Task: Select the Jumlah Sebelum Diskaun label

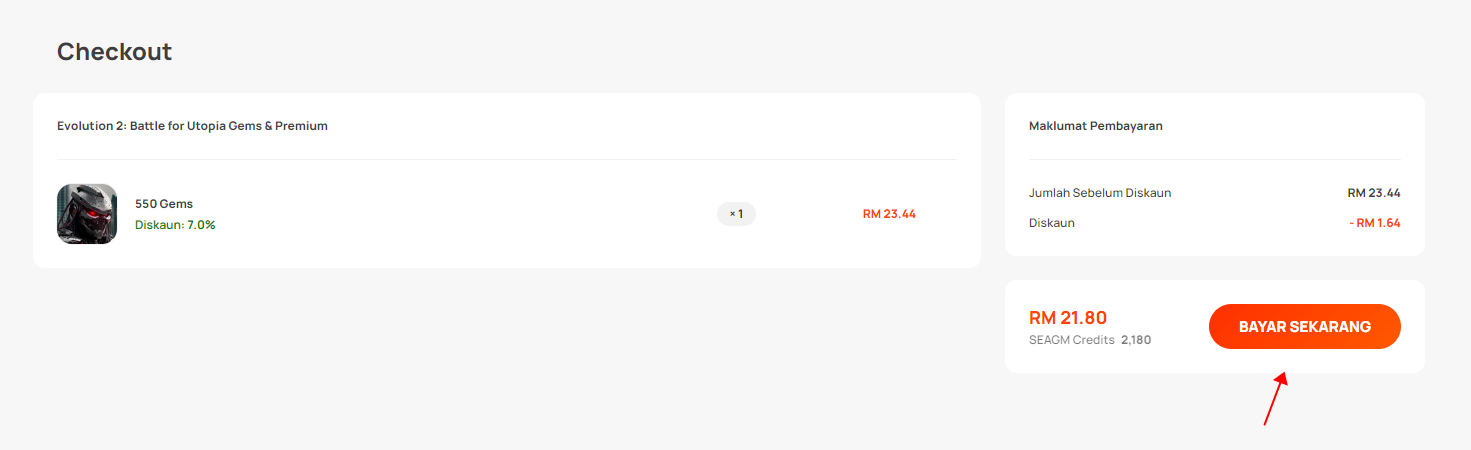Action: click(1100, 193)
